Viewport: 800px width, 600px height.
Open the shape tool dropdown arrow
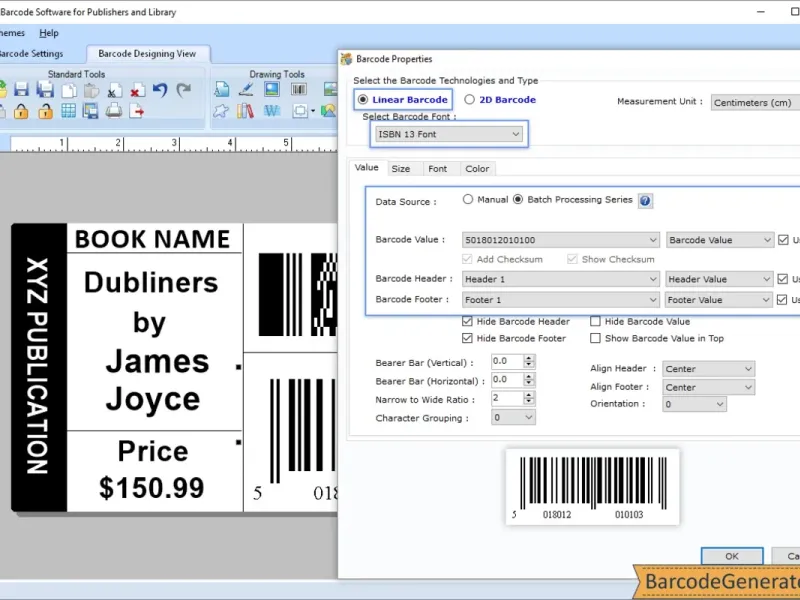coord(313,111)
